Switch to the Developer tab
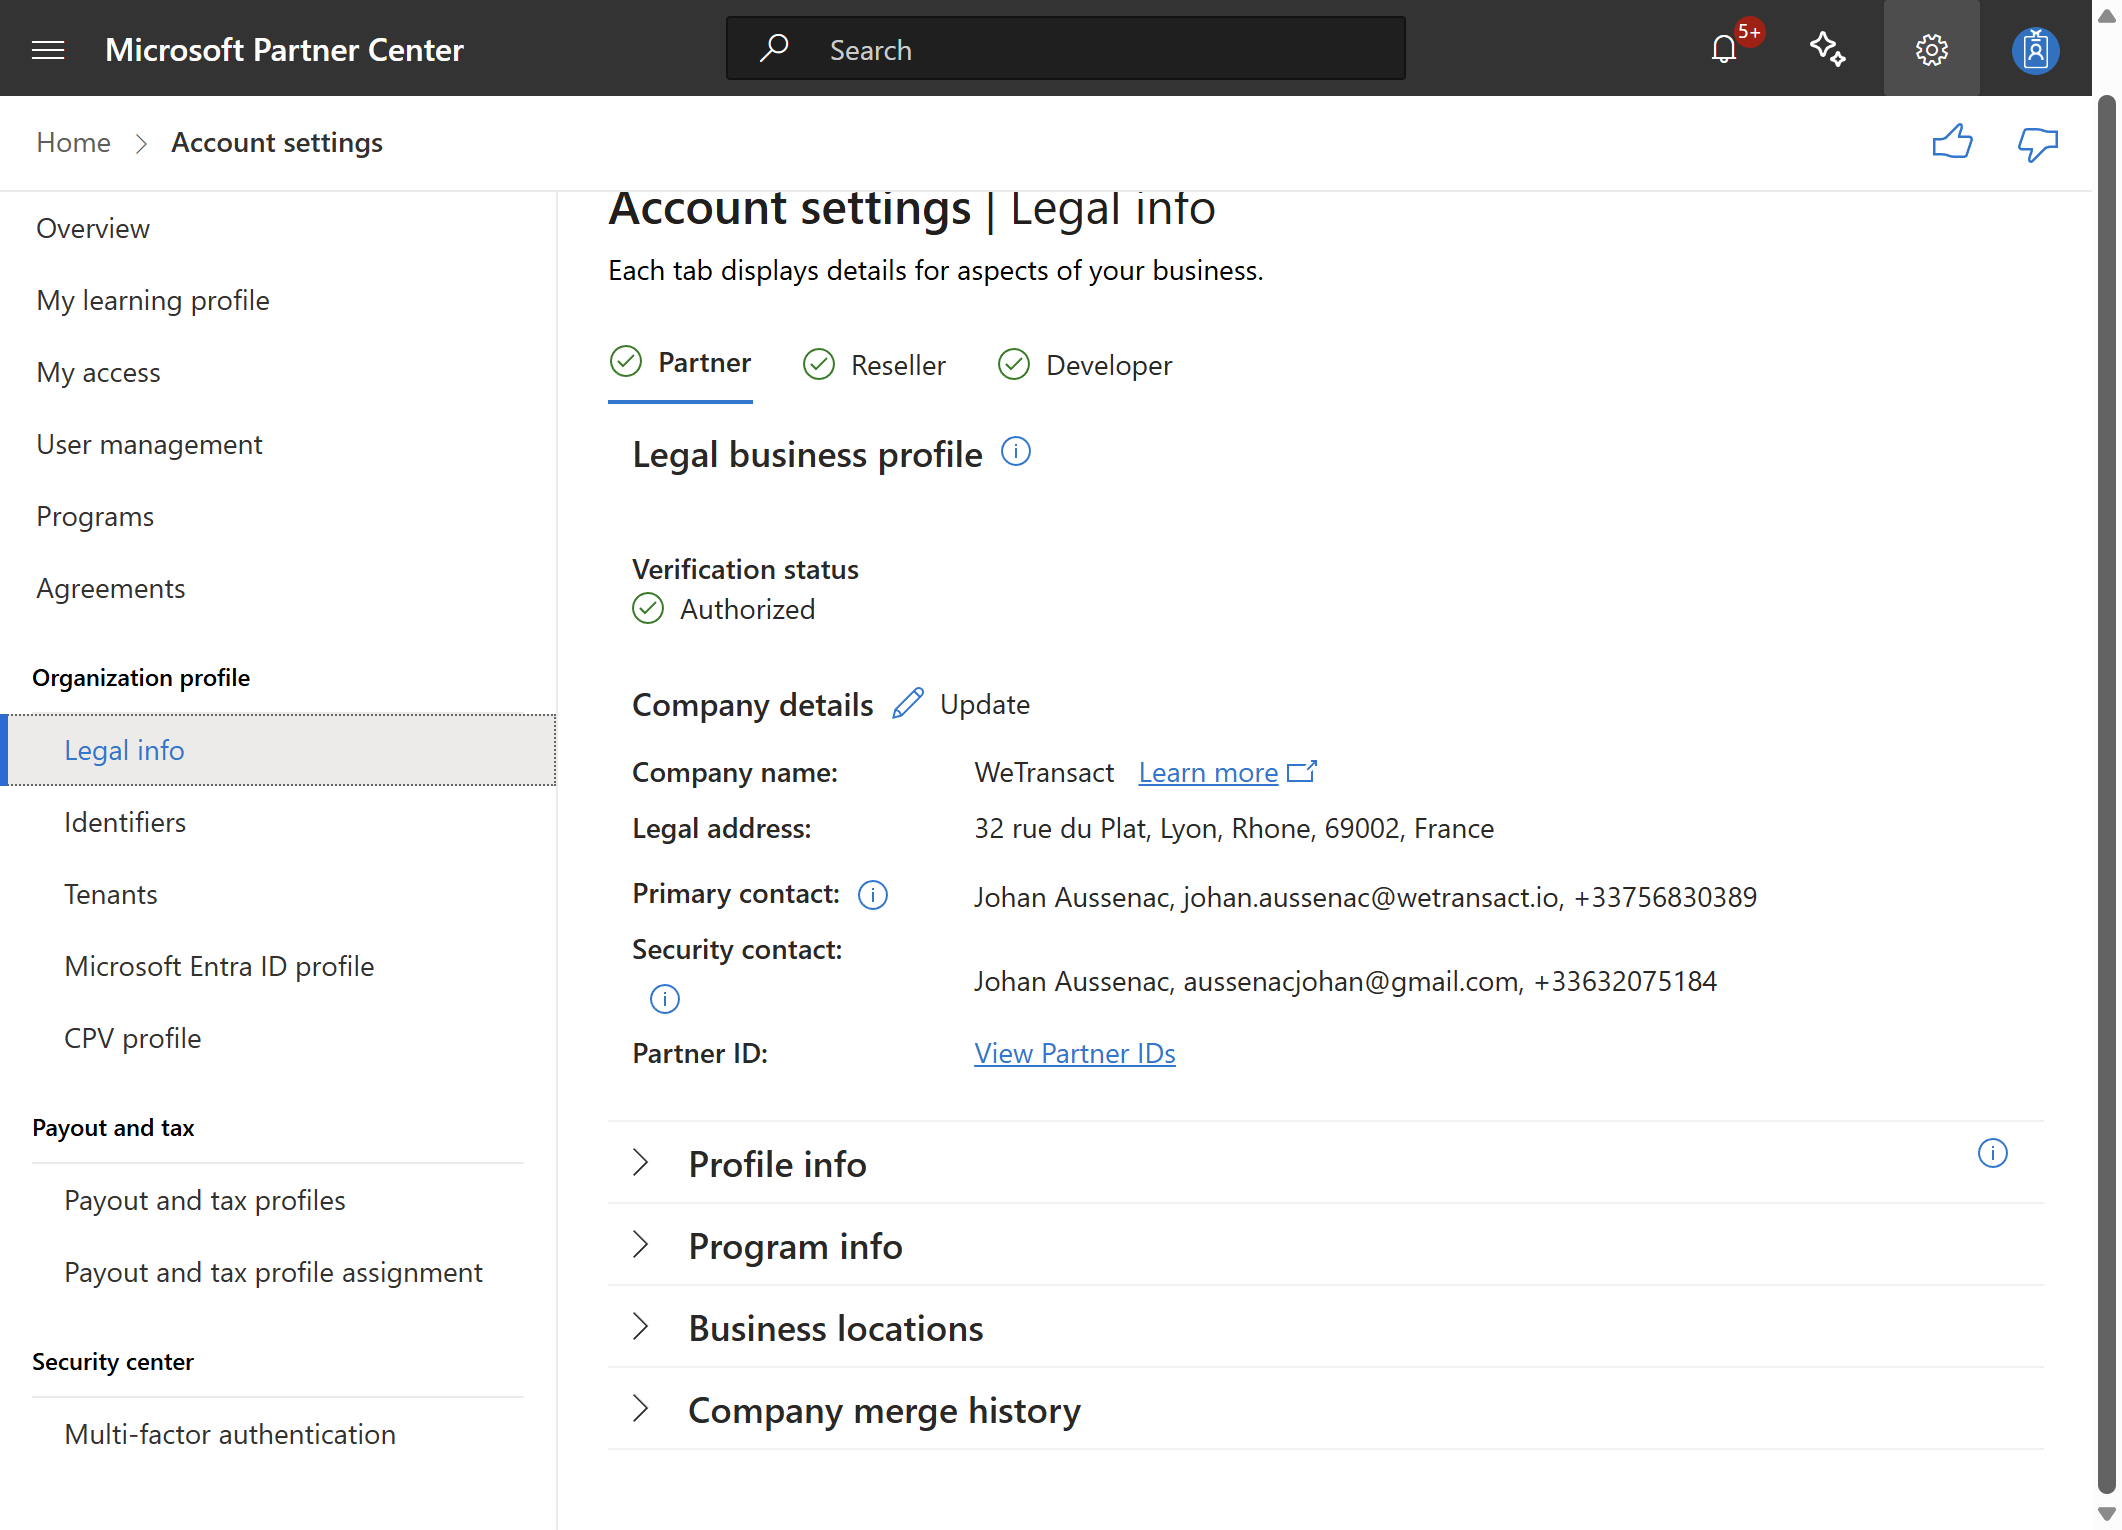2122x1530 pixels. point(1085,365)
